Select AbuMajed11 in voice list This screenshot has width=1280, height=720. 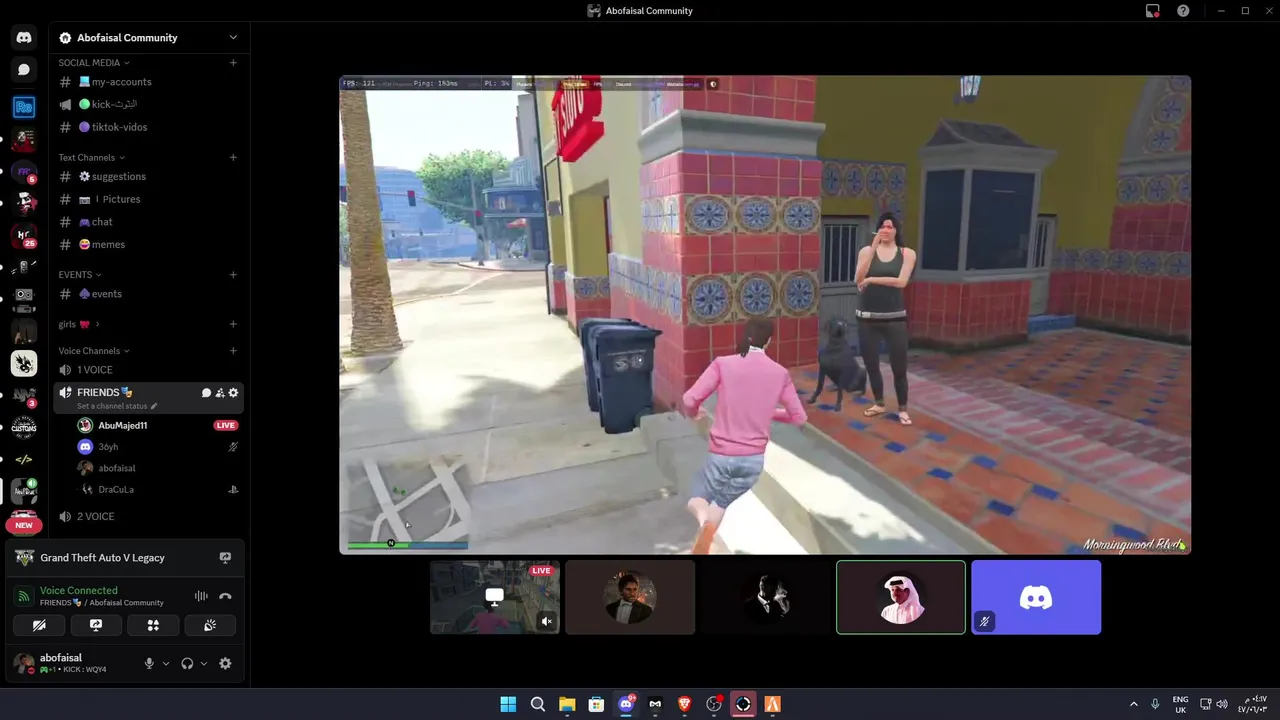click(158, 425)
